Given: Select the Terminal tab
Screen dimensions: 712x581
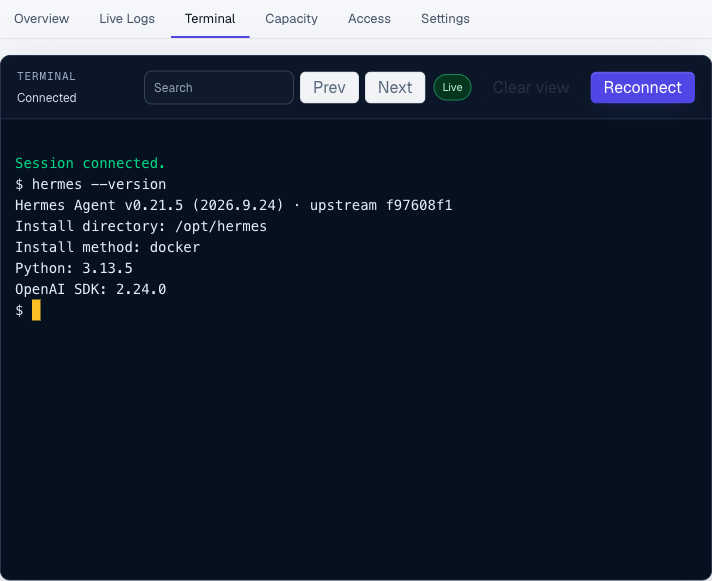Looking at the screenshot, I should point(210,19).
